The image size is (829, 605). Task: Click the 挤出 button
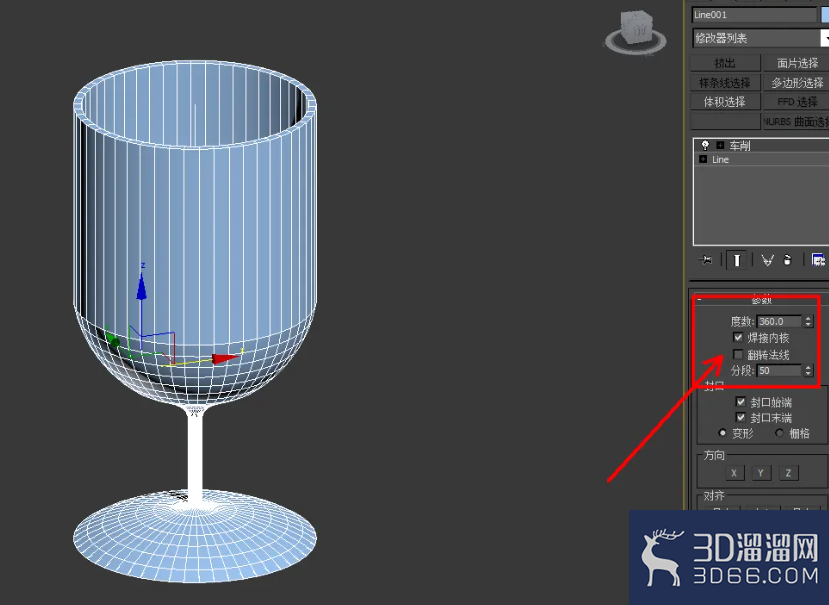pyautogui.click(x=725, y=63)
